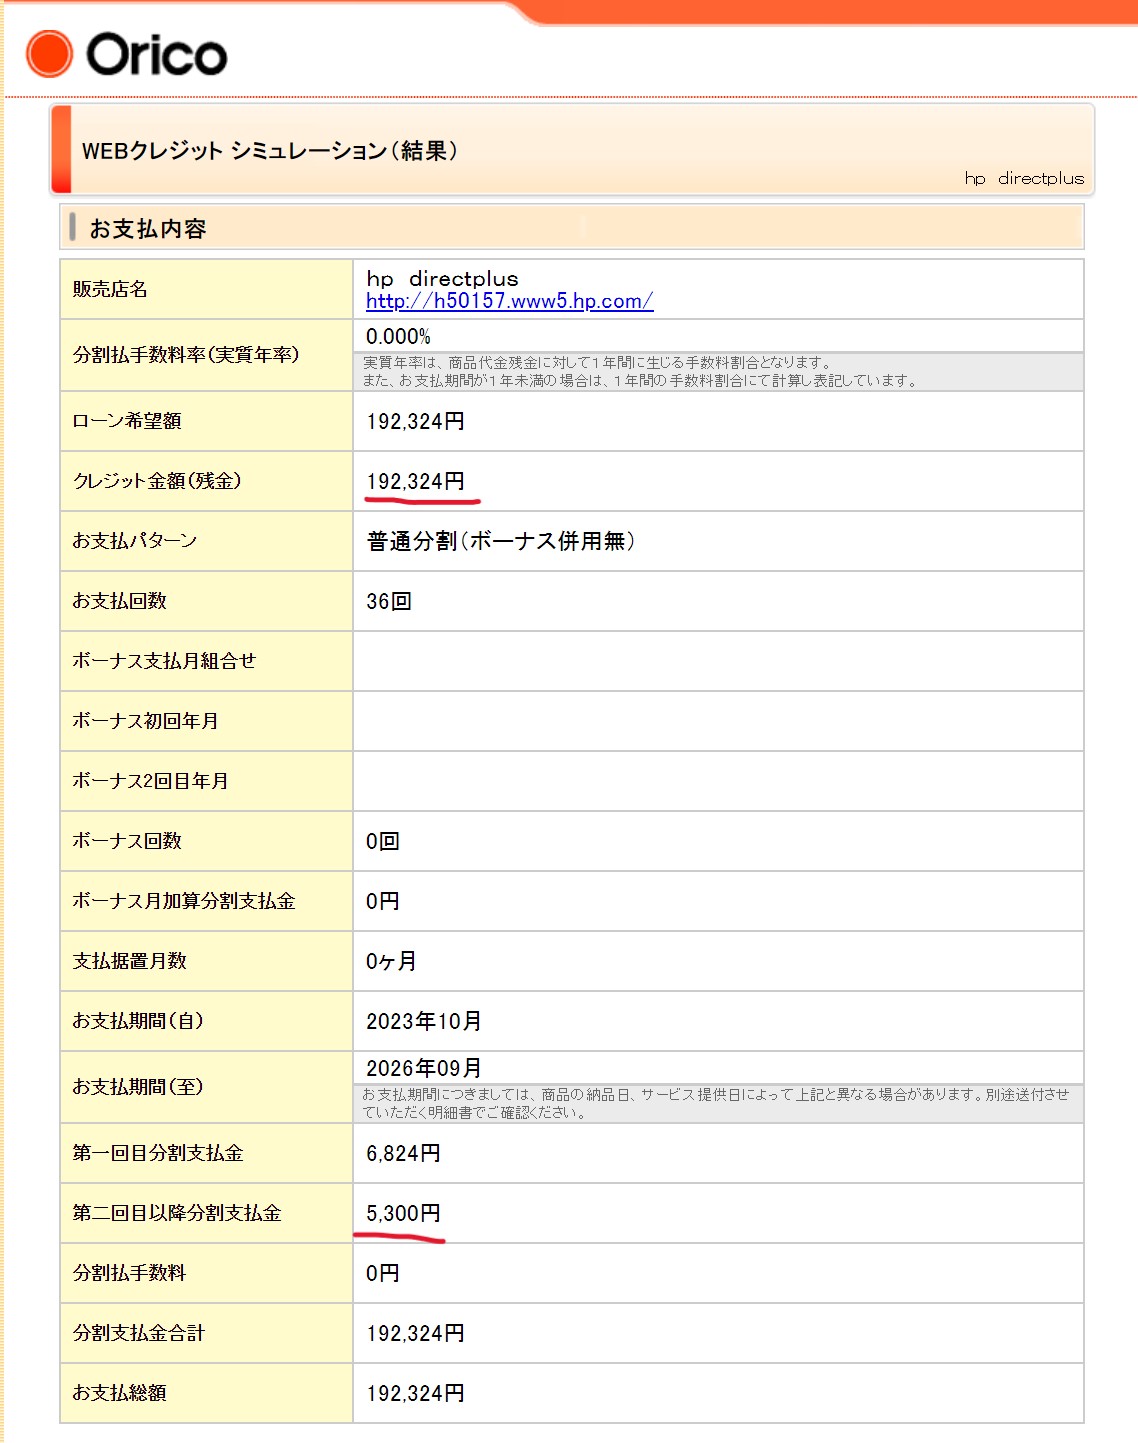Select the ローン希望額 label

pos(127,421)
